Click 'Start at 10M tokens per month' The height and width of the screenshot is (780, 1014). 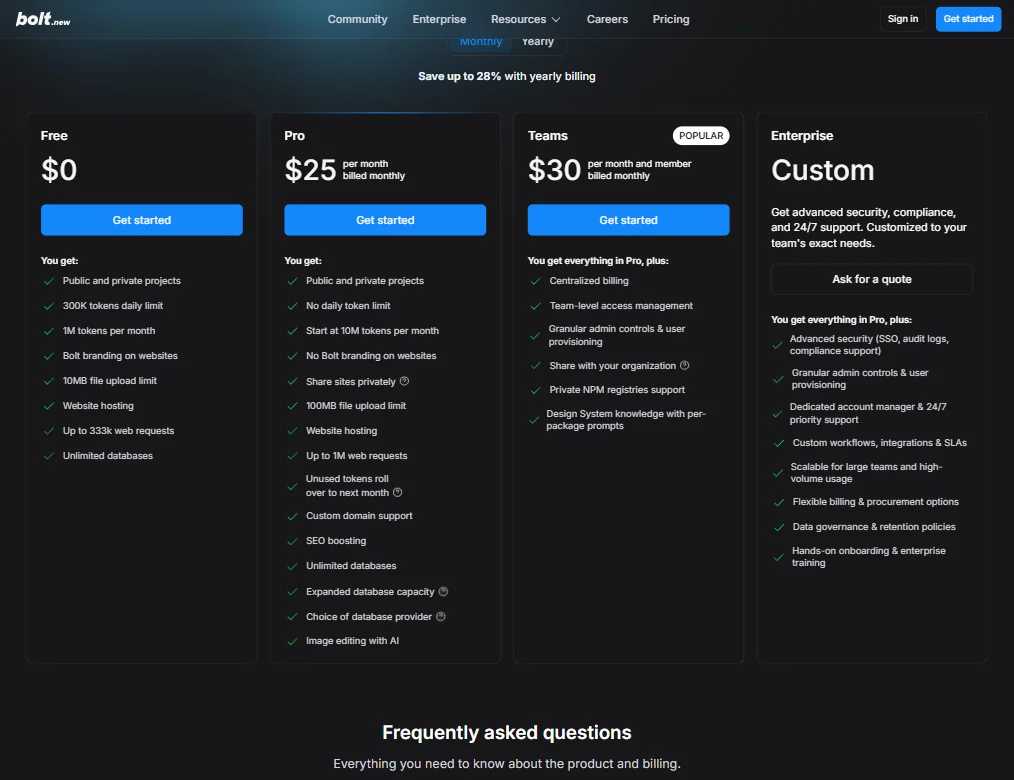[x=372, y=330]
